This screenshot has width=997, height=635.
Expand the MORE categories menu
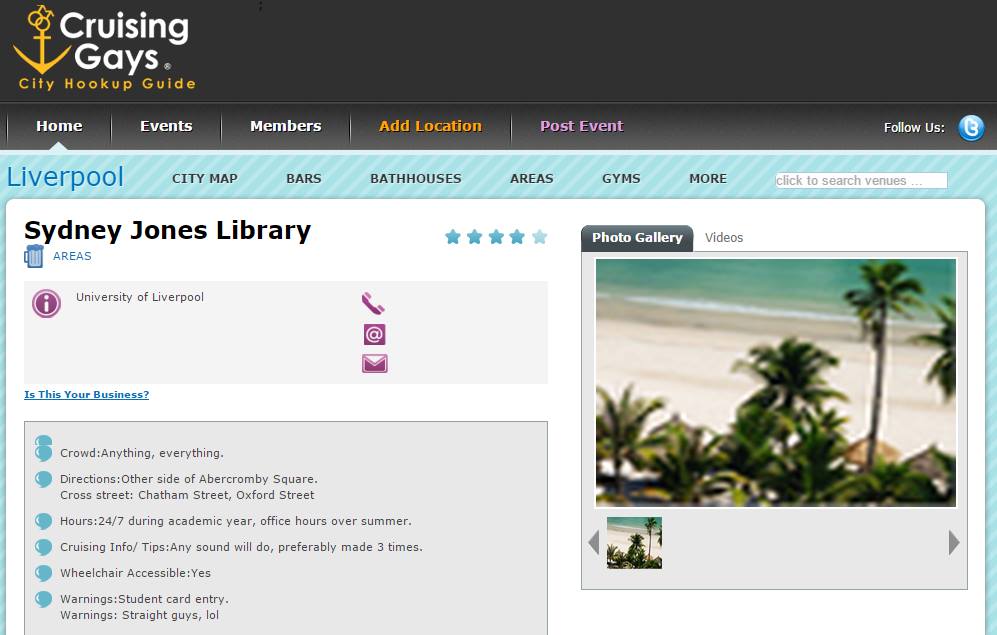click(x=708, y=179)
